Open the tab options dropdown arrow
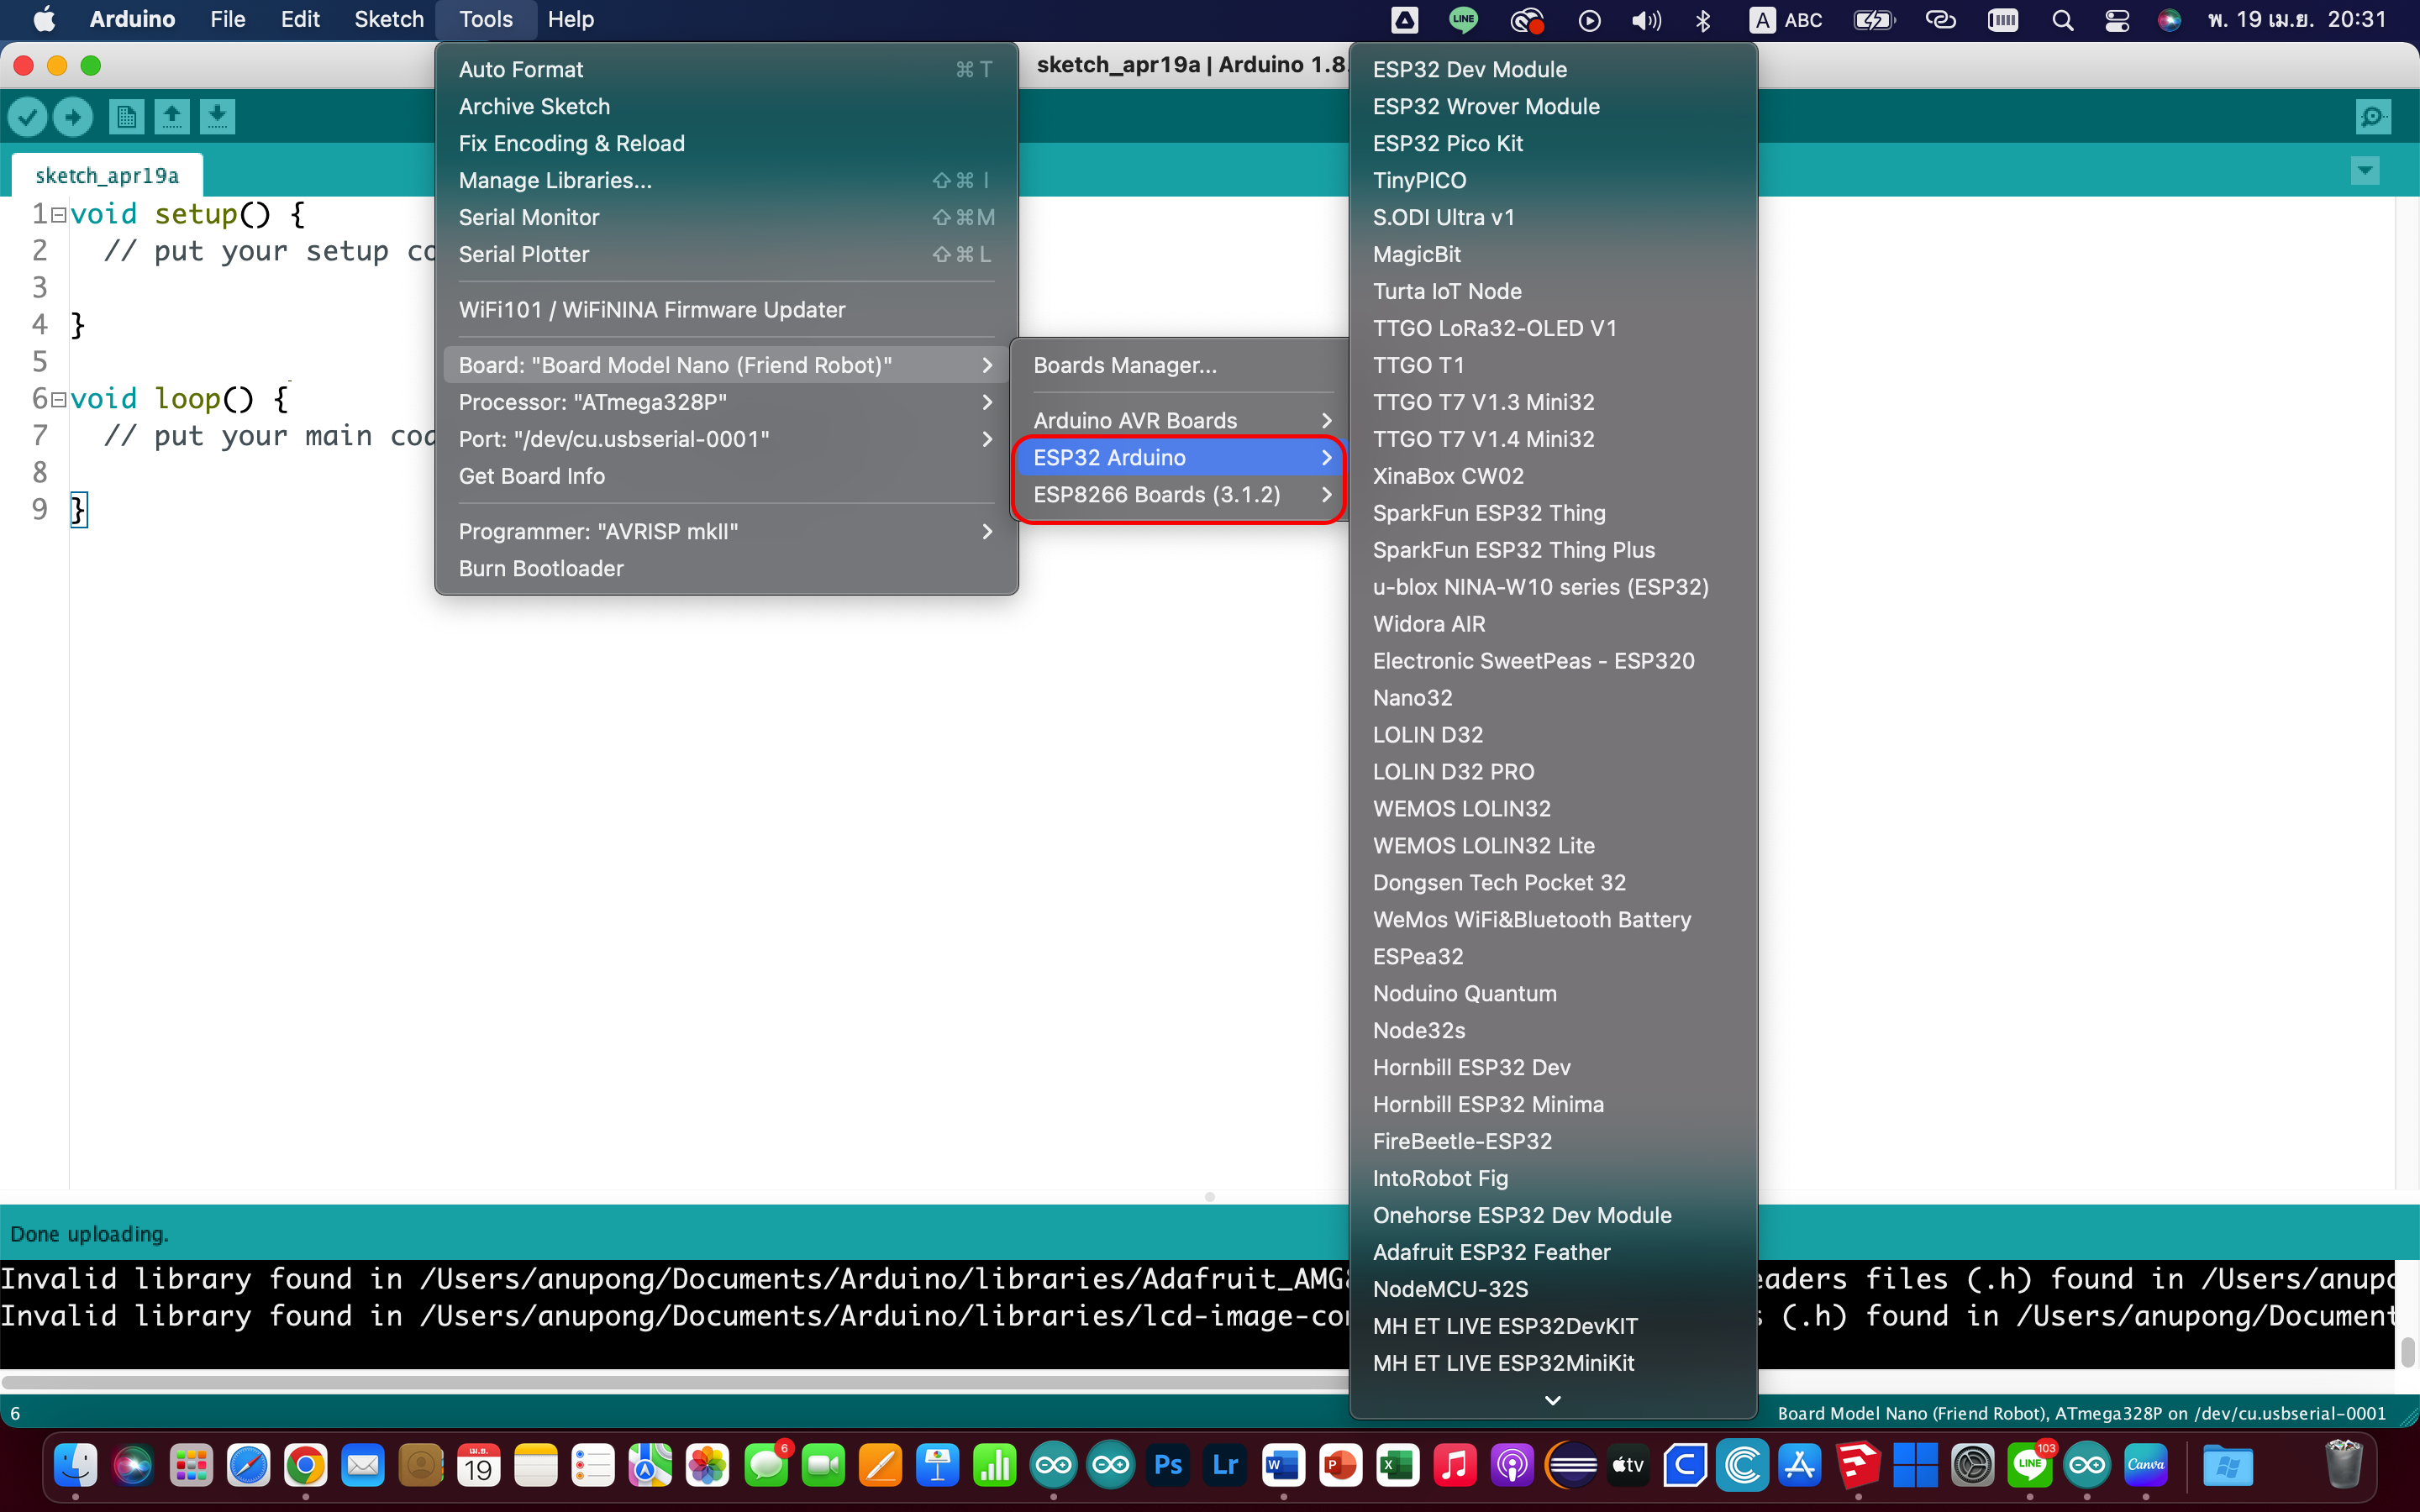Screen dimensions: 2420x1512 (x=2365, y=171)
